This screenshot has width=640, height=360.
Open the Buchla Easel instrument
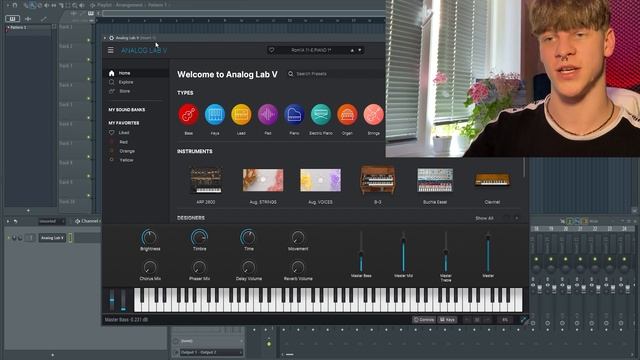coord(435,180)
